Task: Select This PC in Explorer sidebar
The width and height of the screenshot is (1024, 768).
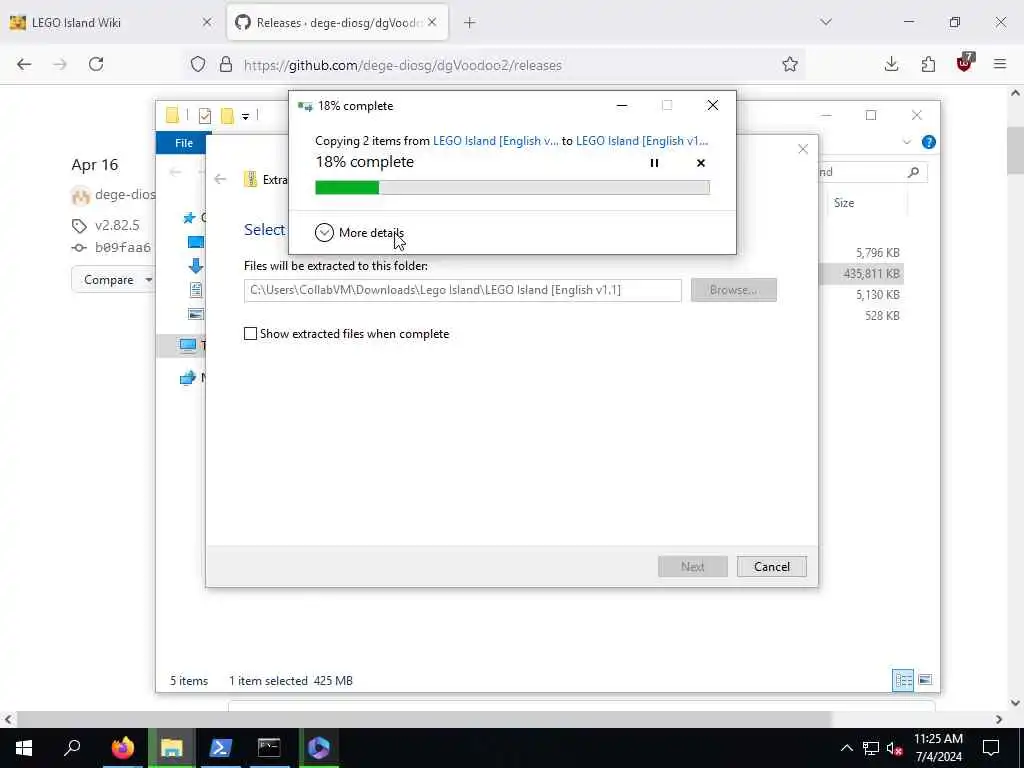Action: (188, 345)
